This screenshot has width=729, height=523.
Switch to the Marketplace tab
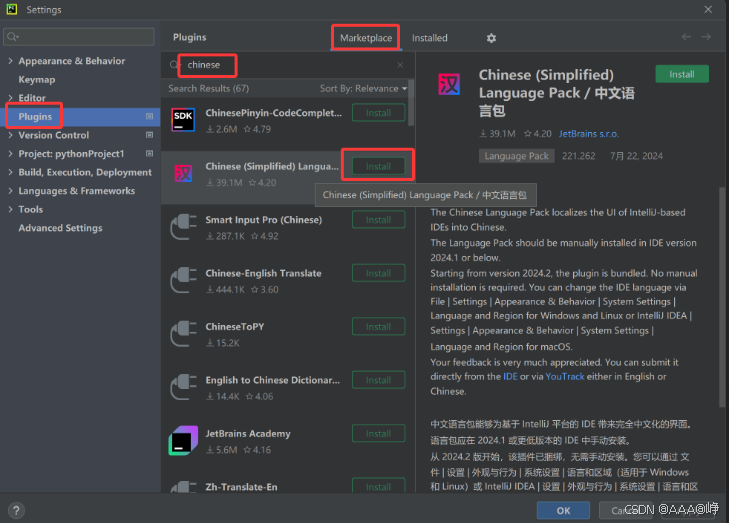366,38
